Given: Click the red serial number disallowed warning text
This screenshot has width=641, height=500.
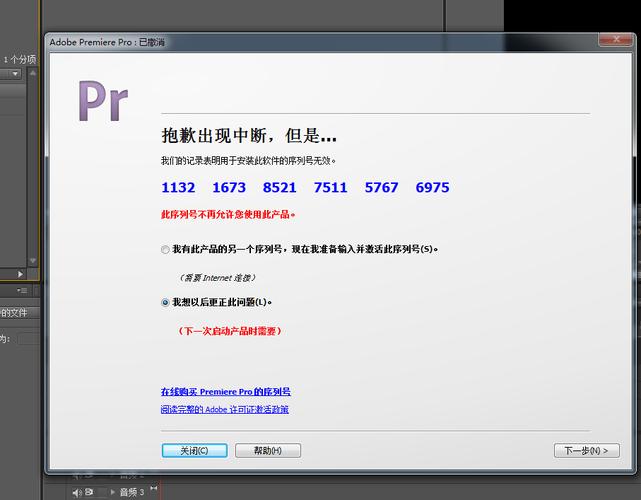Looking at the screenshot, I should pos(228,214).
